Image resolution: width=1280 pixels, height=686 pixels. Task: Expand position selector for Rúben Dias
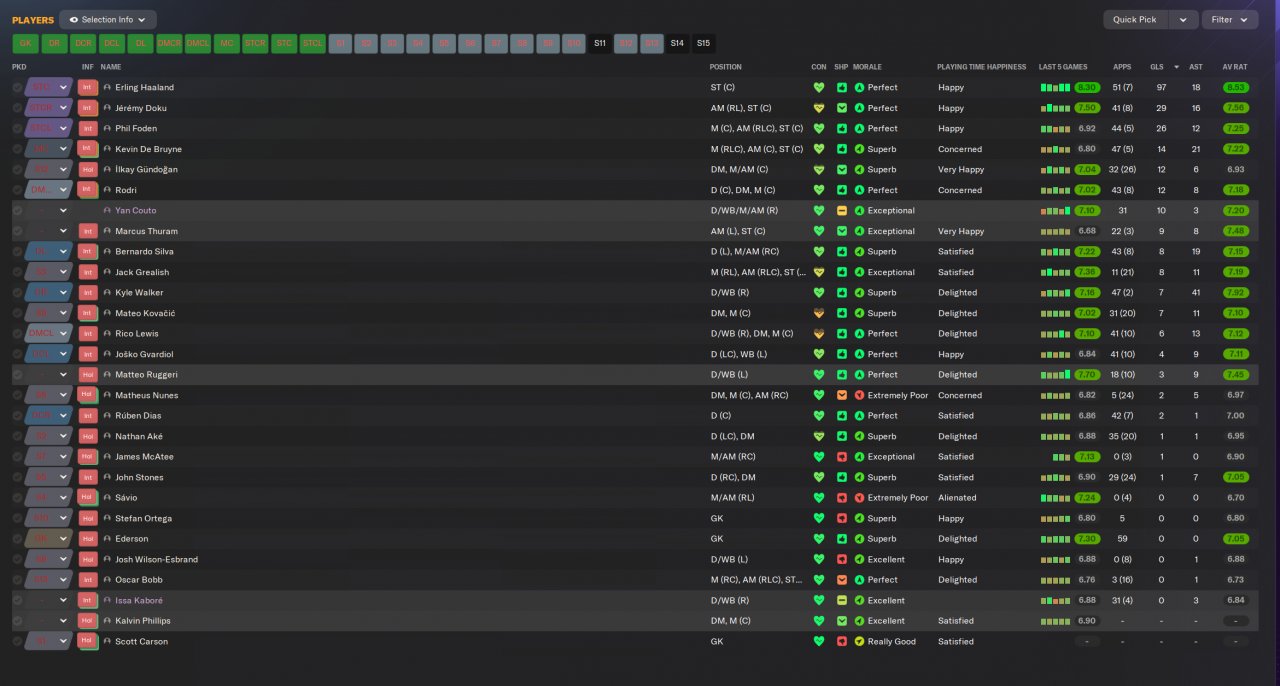point(63,415)
